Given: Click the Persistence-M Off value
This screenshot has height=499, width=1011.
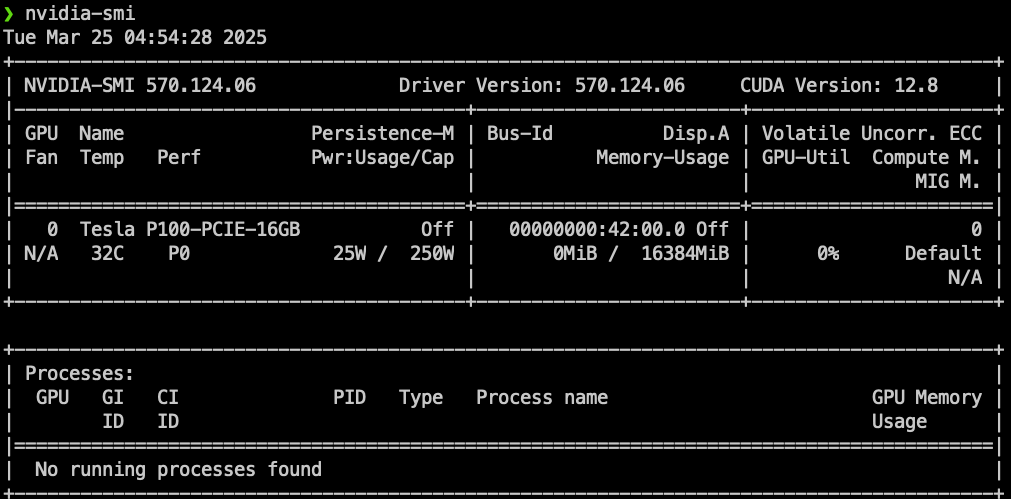Looking at the screenshot, I should [x=438, y=230].
